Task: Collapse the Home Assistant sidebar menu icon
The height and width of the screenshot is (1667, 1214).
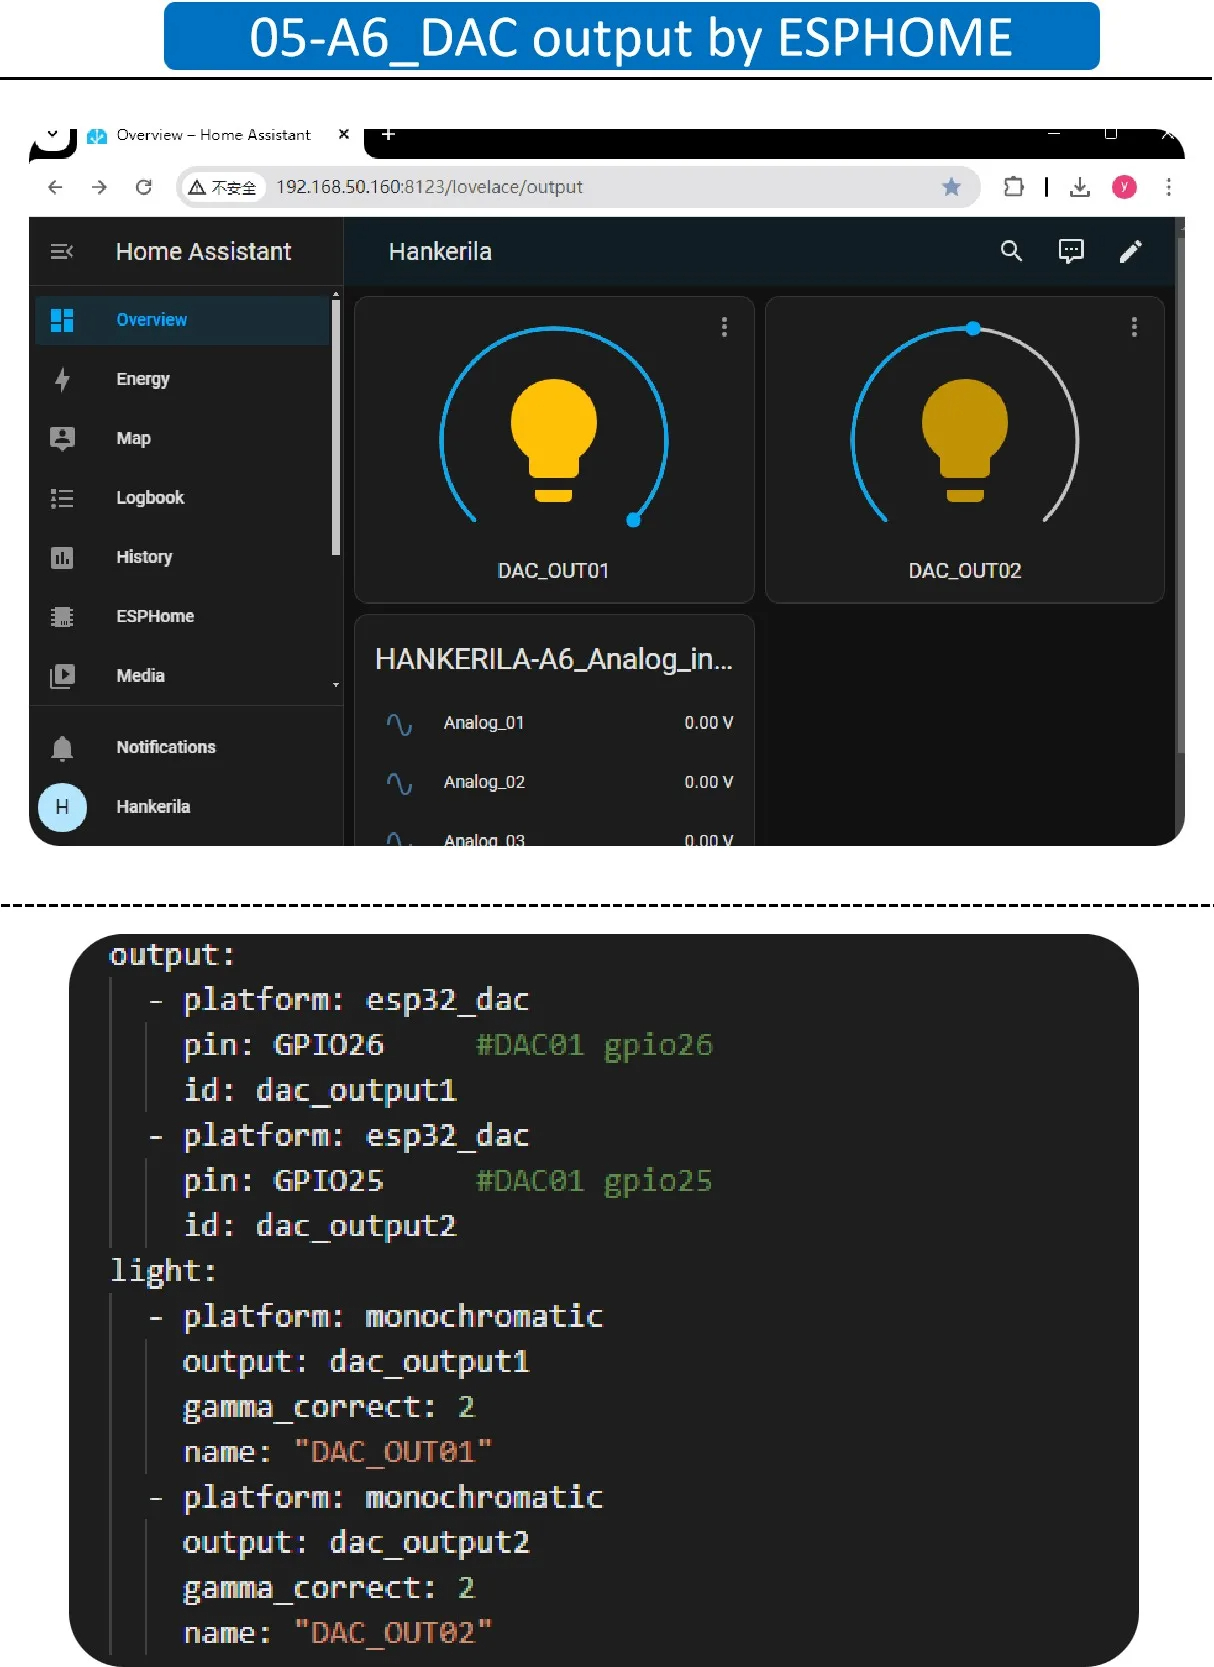Action: click(x=62, y=251)
